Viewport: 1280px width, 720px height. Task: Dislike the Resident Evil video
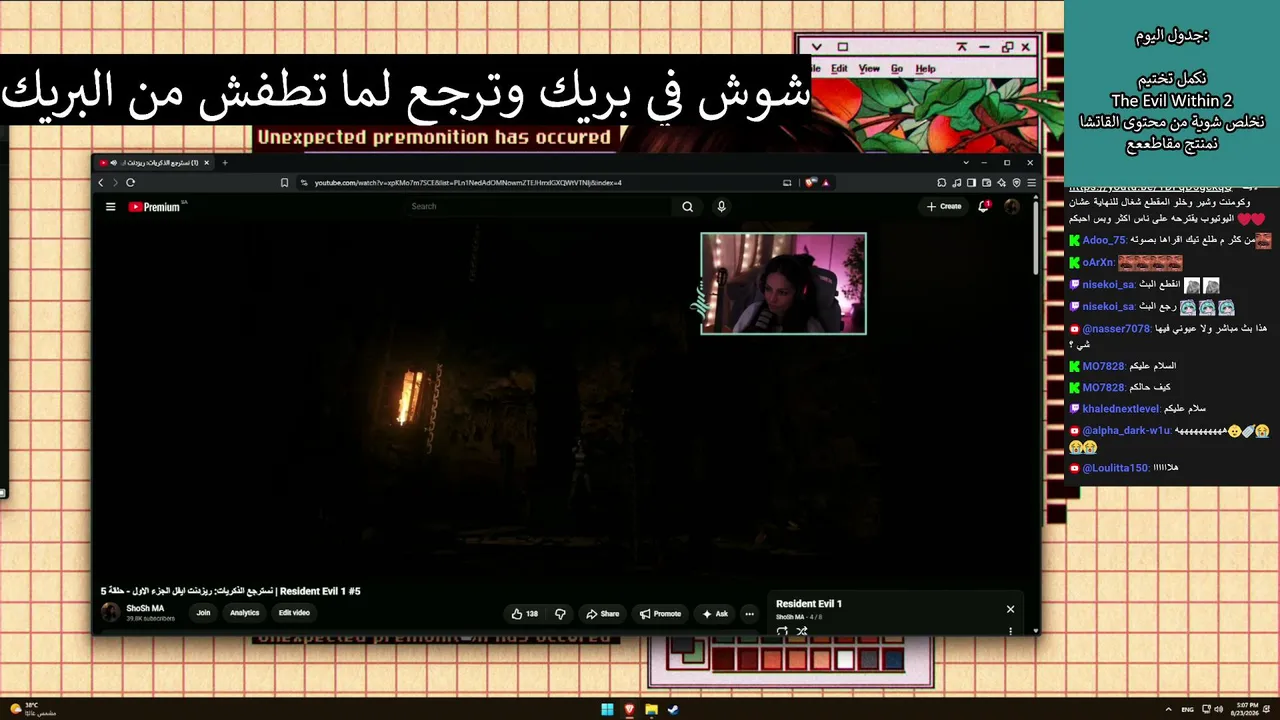(x=560, y=614)
